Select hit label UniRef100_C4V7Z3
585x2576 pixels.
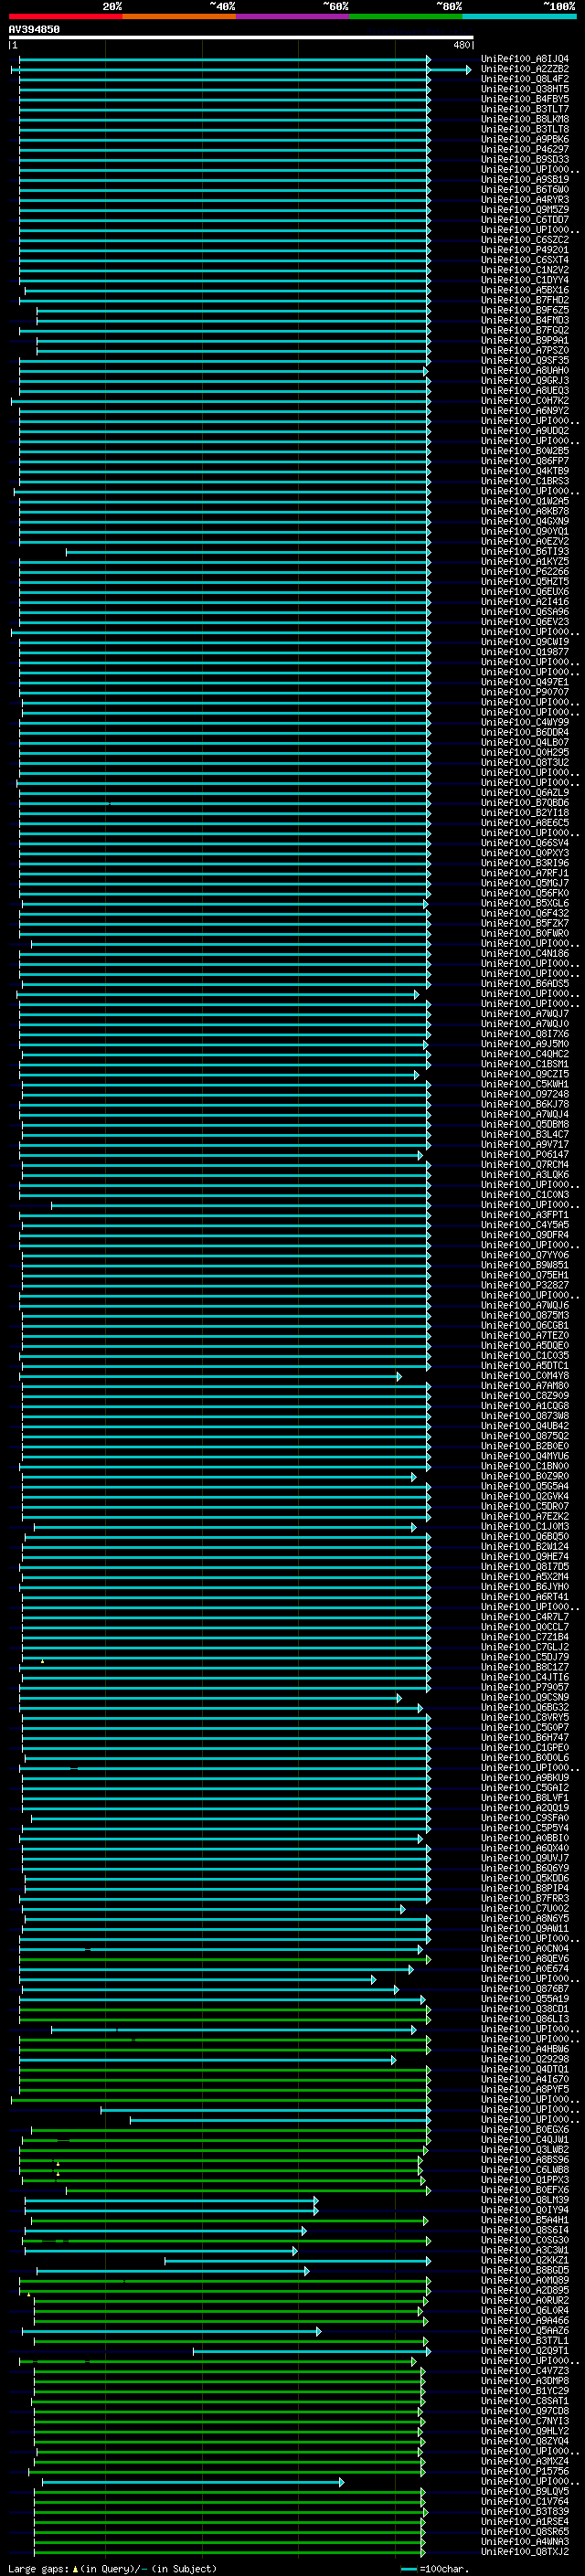click(525, 2371)
